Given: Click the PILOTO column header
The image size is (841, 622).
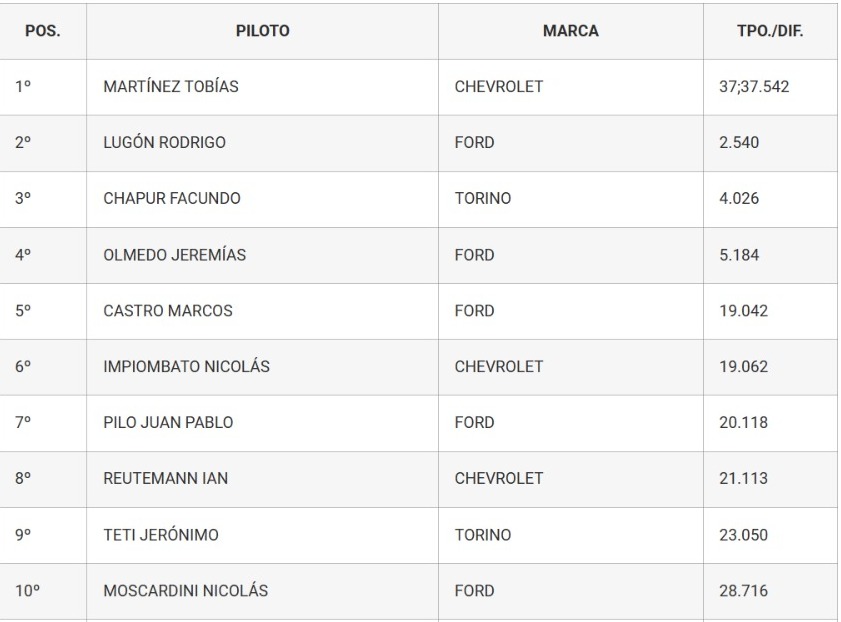Looking at the screenshot, I should [262, 31].
